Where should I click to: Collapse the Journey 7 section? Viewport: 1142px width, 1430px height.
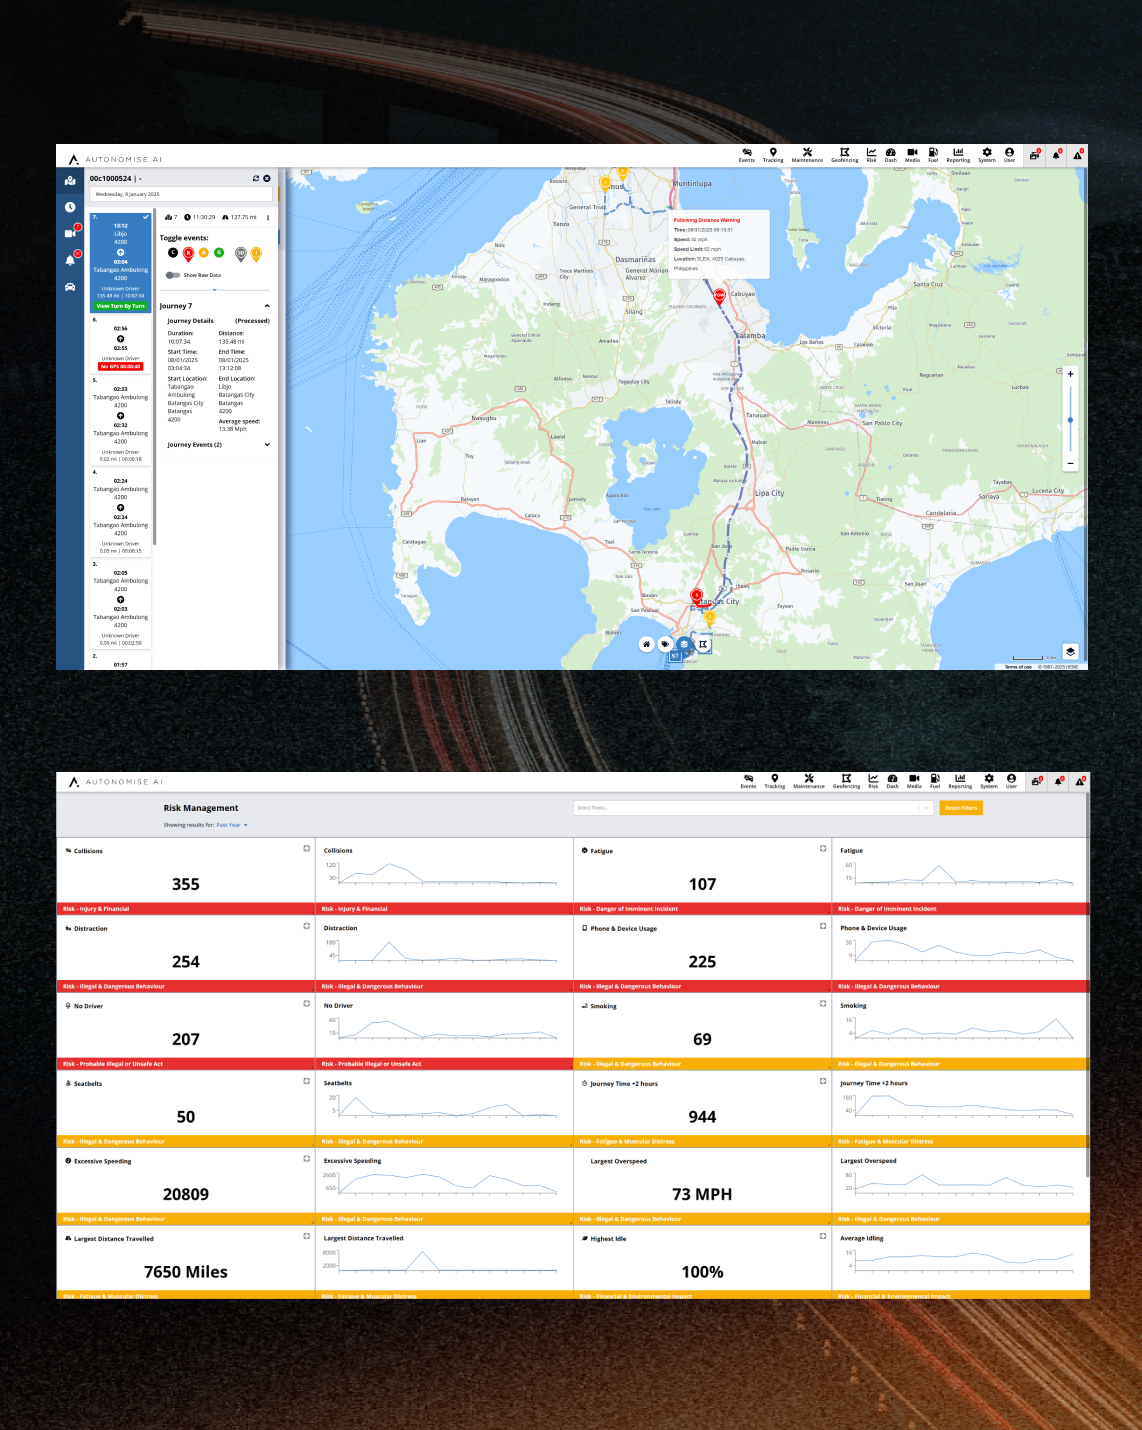tap(267, 306)
